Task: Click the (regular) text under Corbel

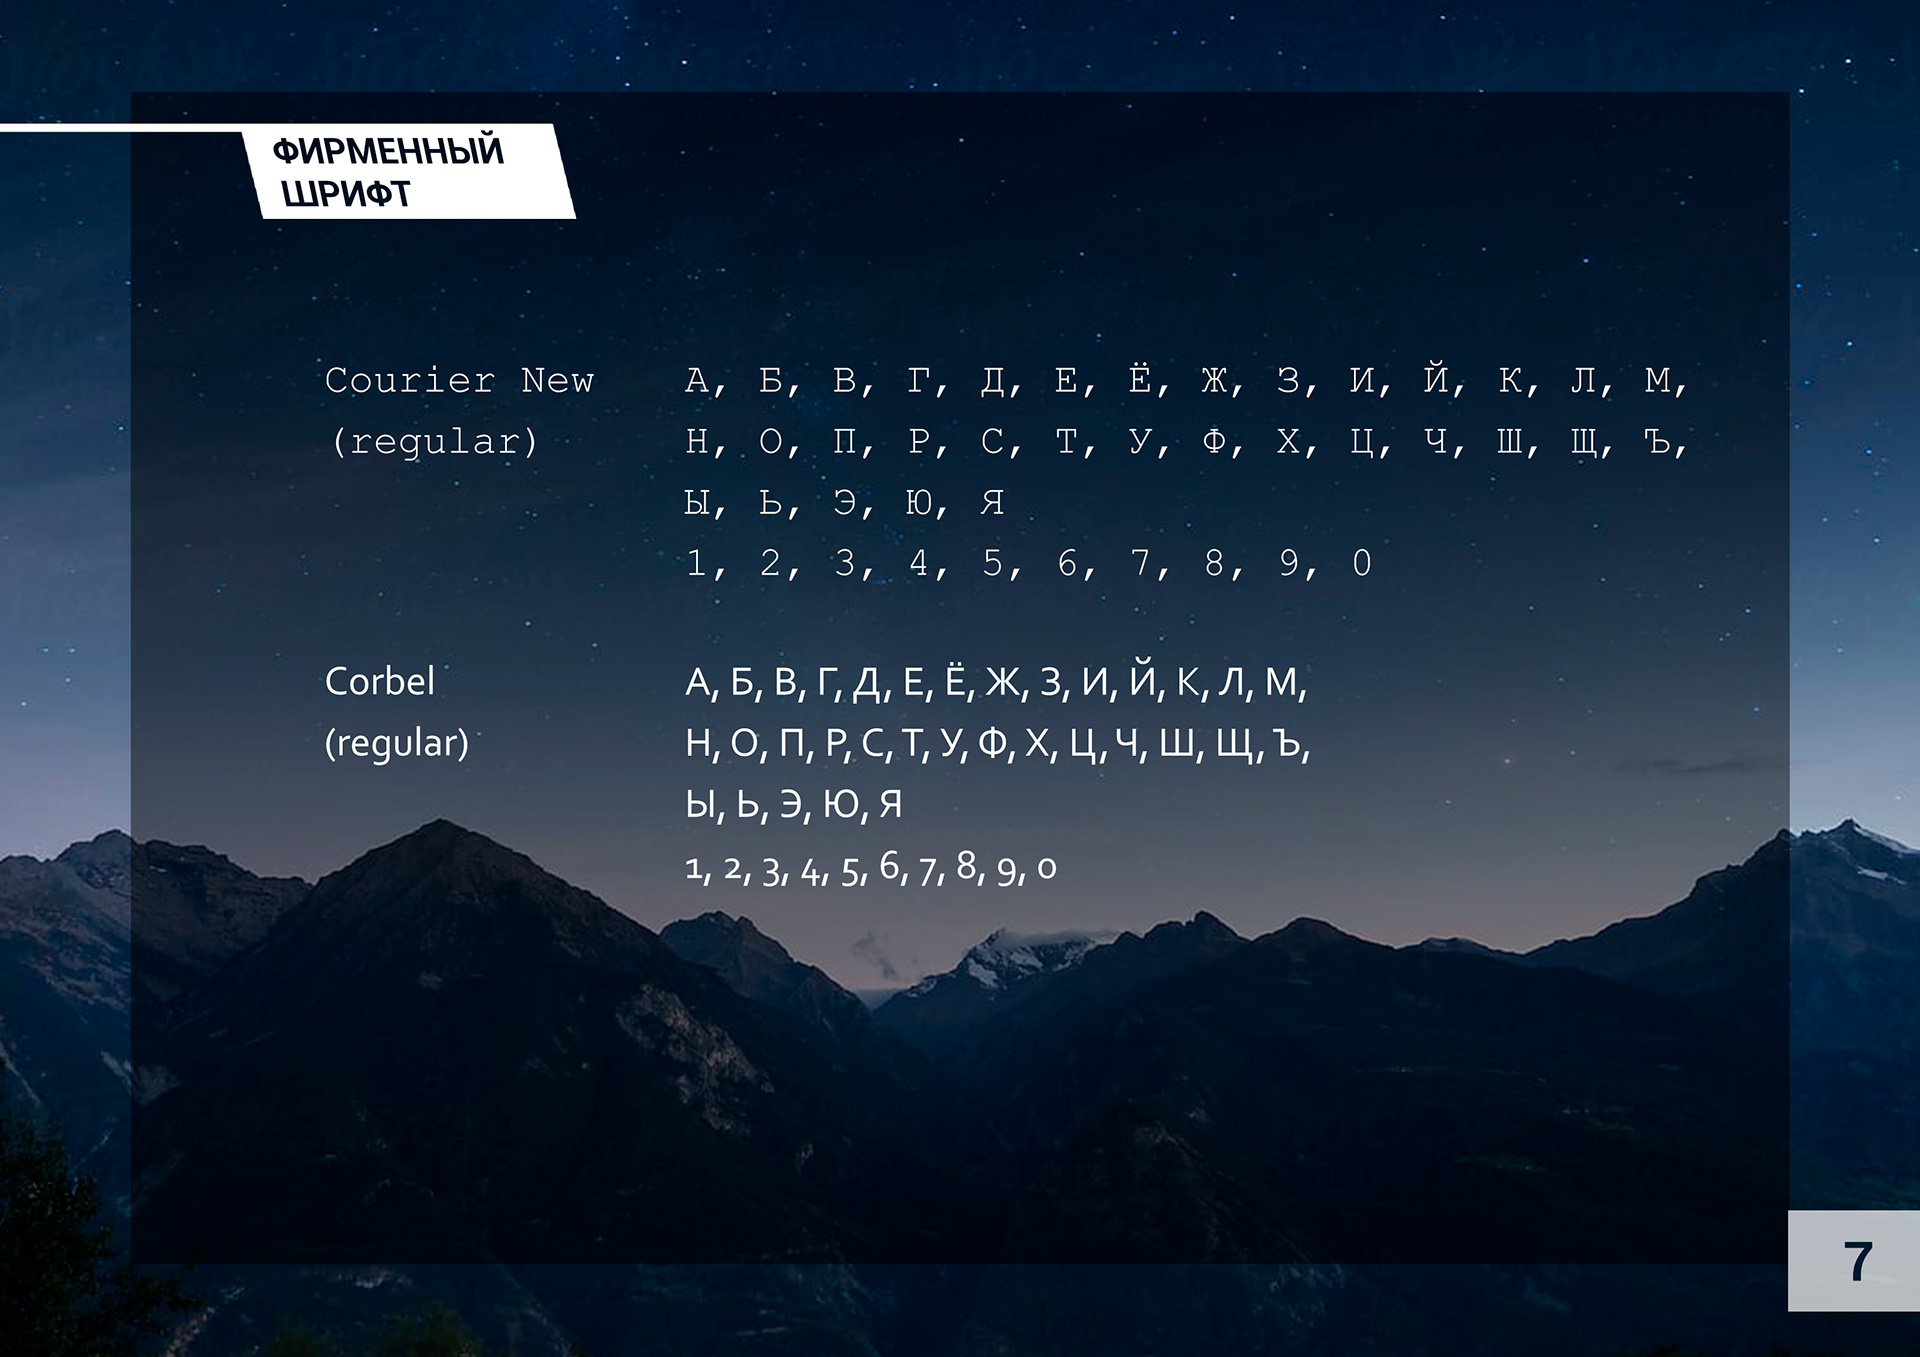Action: (x=397, y=743)
